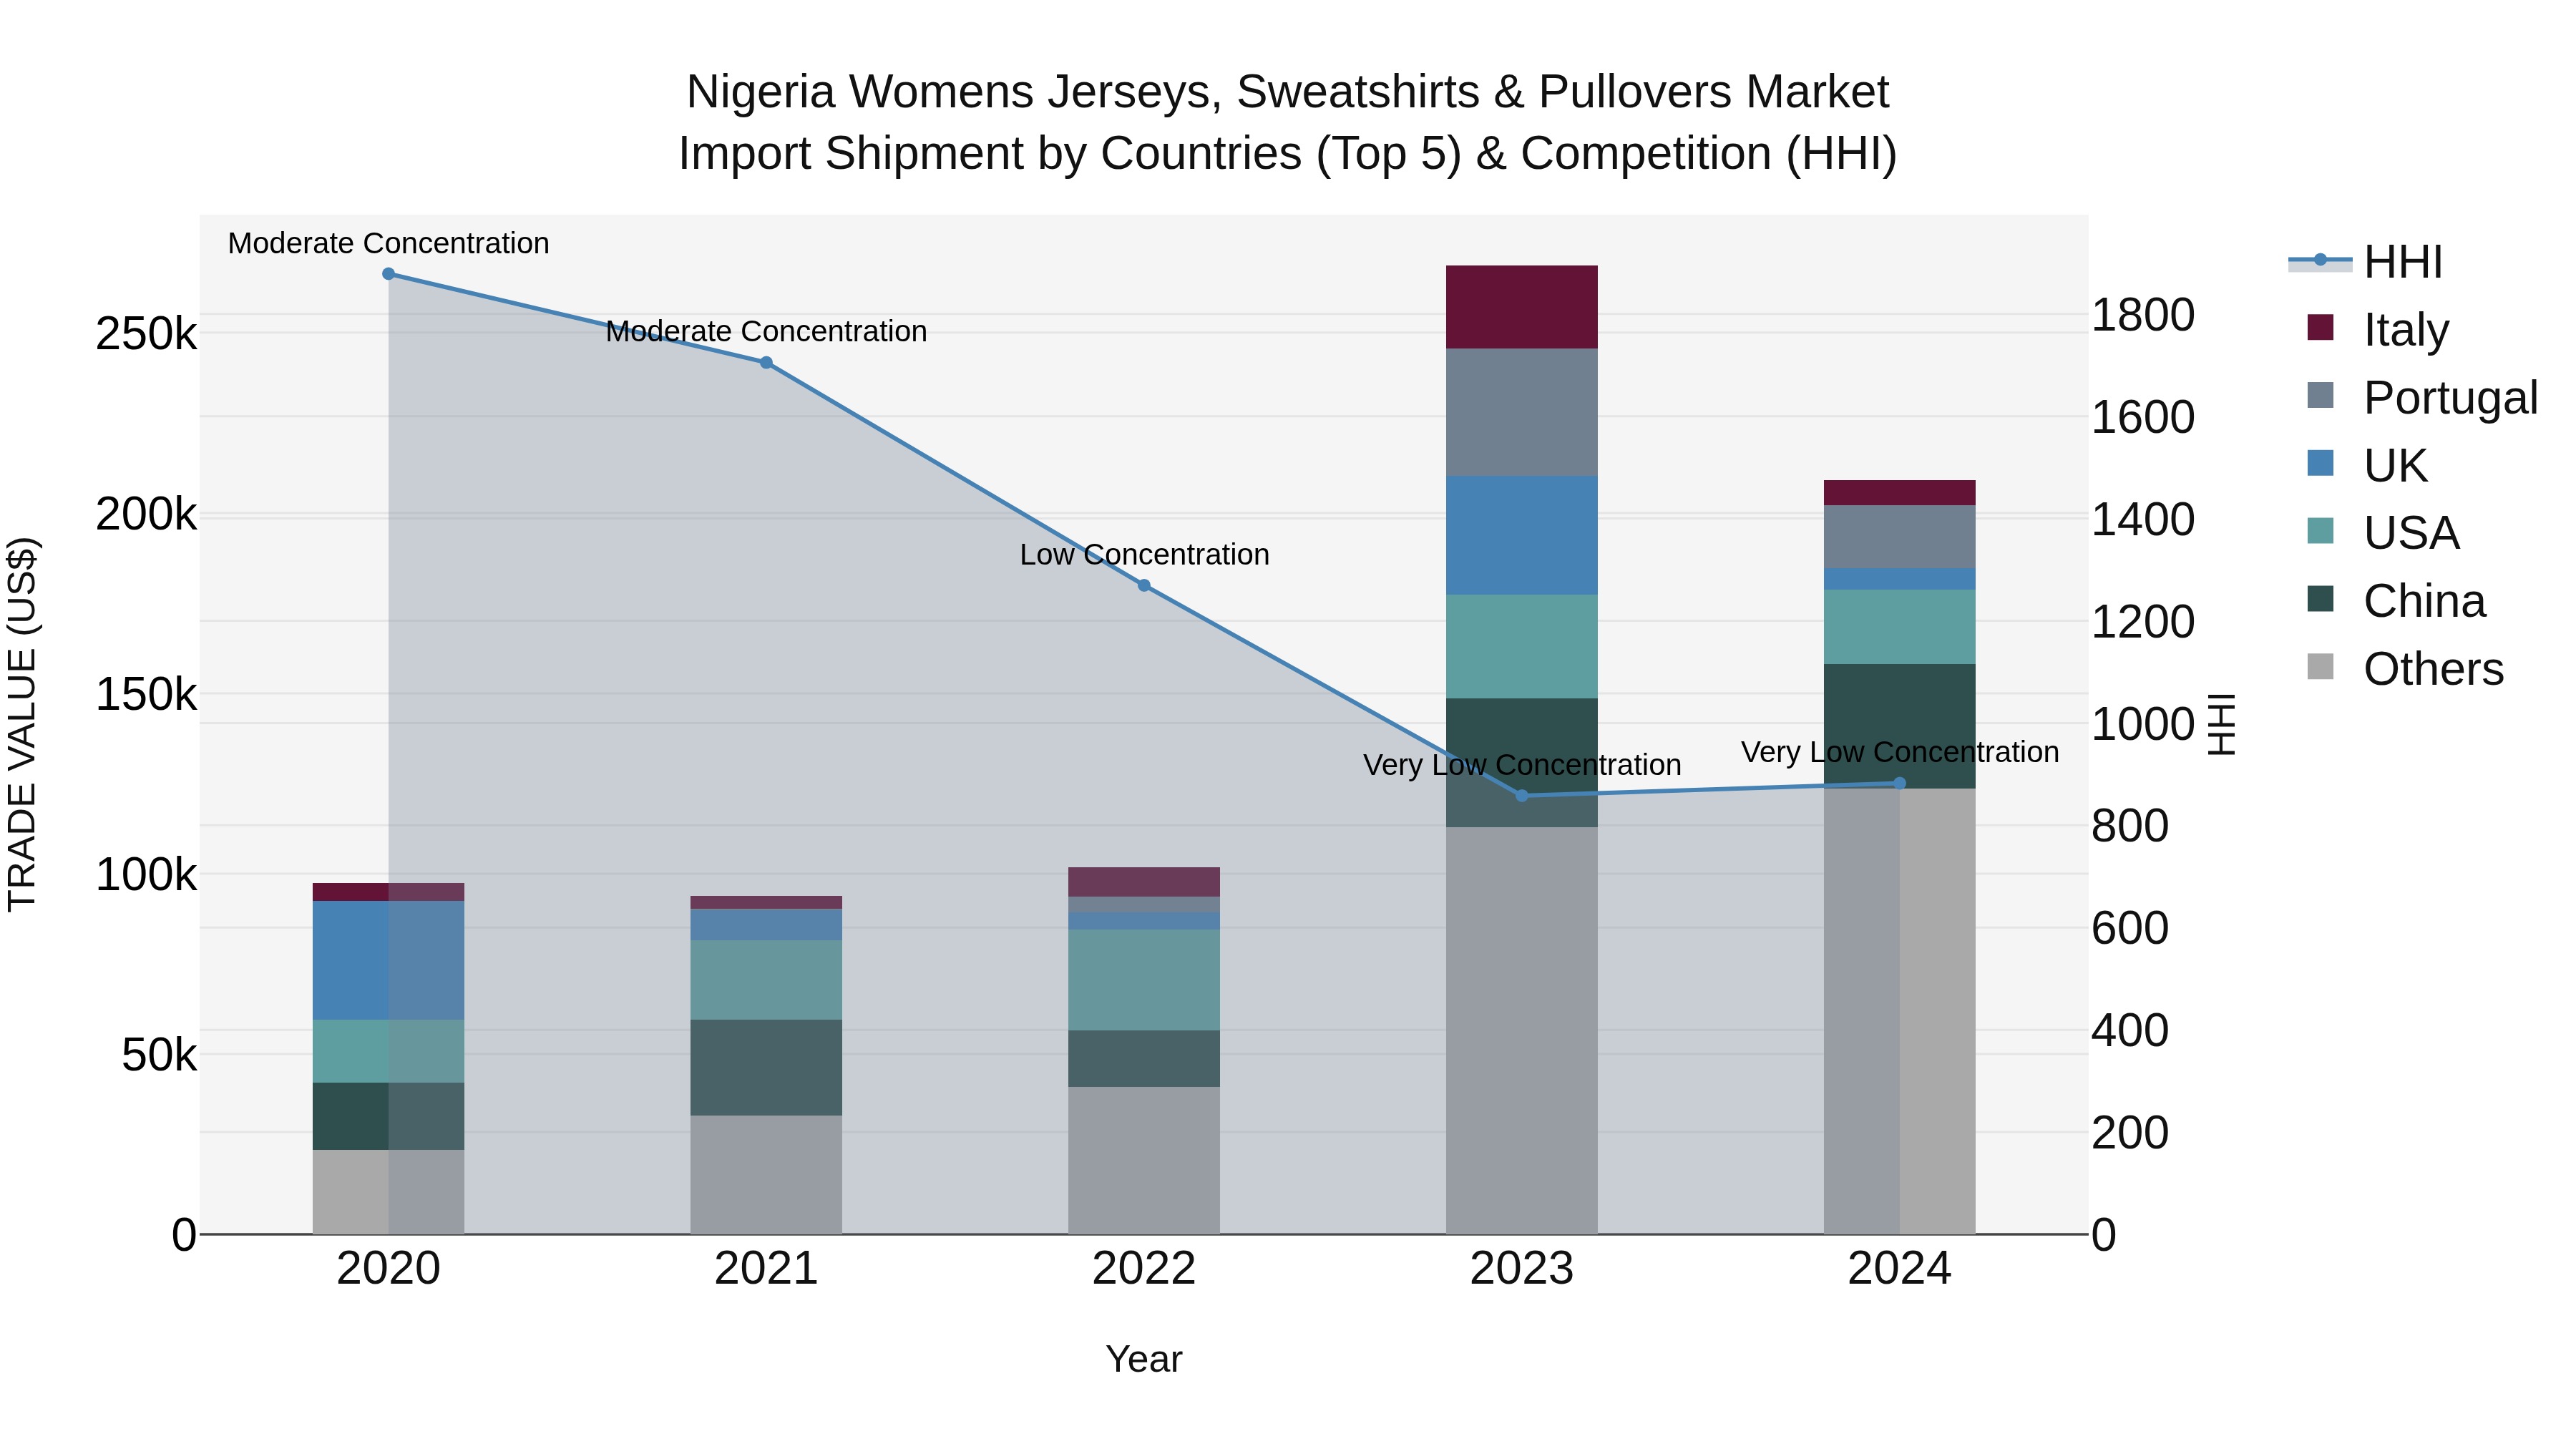Image resolution: width=2576 pixels, height=1449 pixels.
Task: Hide Portugal series via legend
Action: 2450,397
